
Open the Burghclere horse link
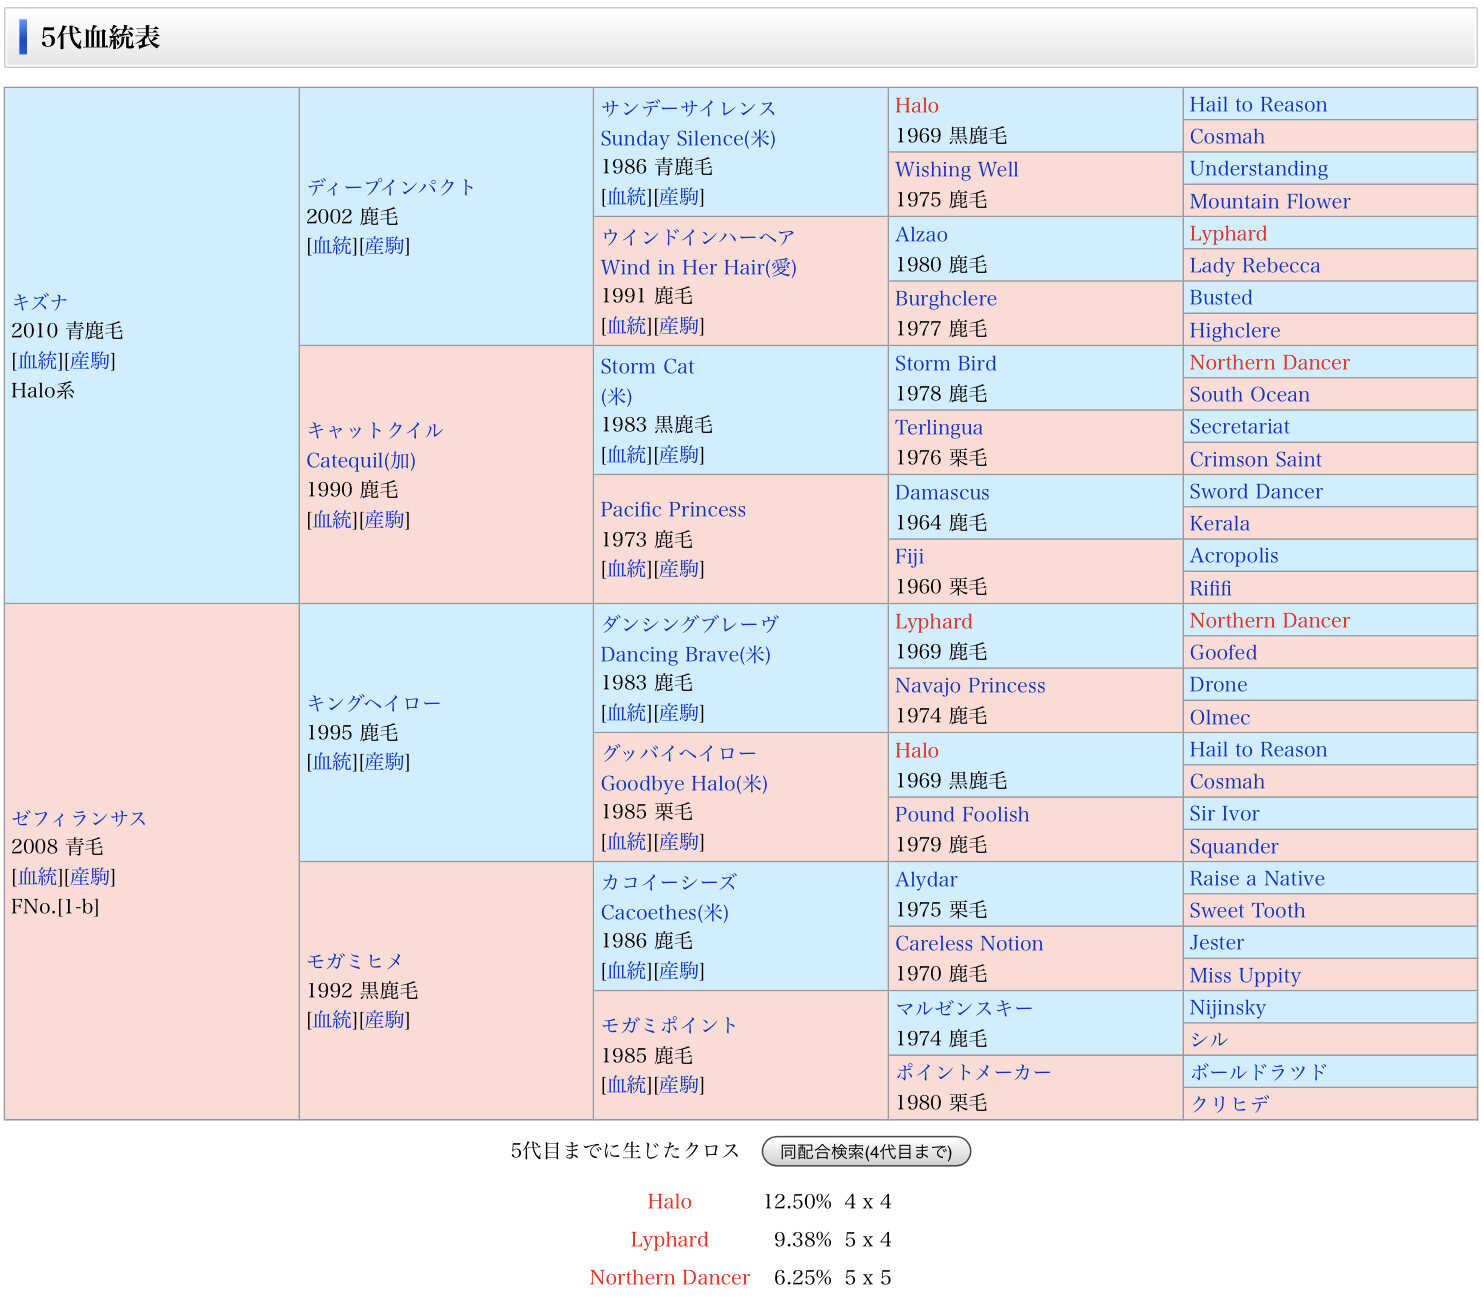945,299
